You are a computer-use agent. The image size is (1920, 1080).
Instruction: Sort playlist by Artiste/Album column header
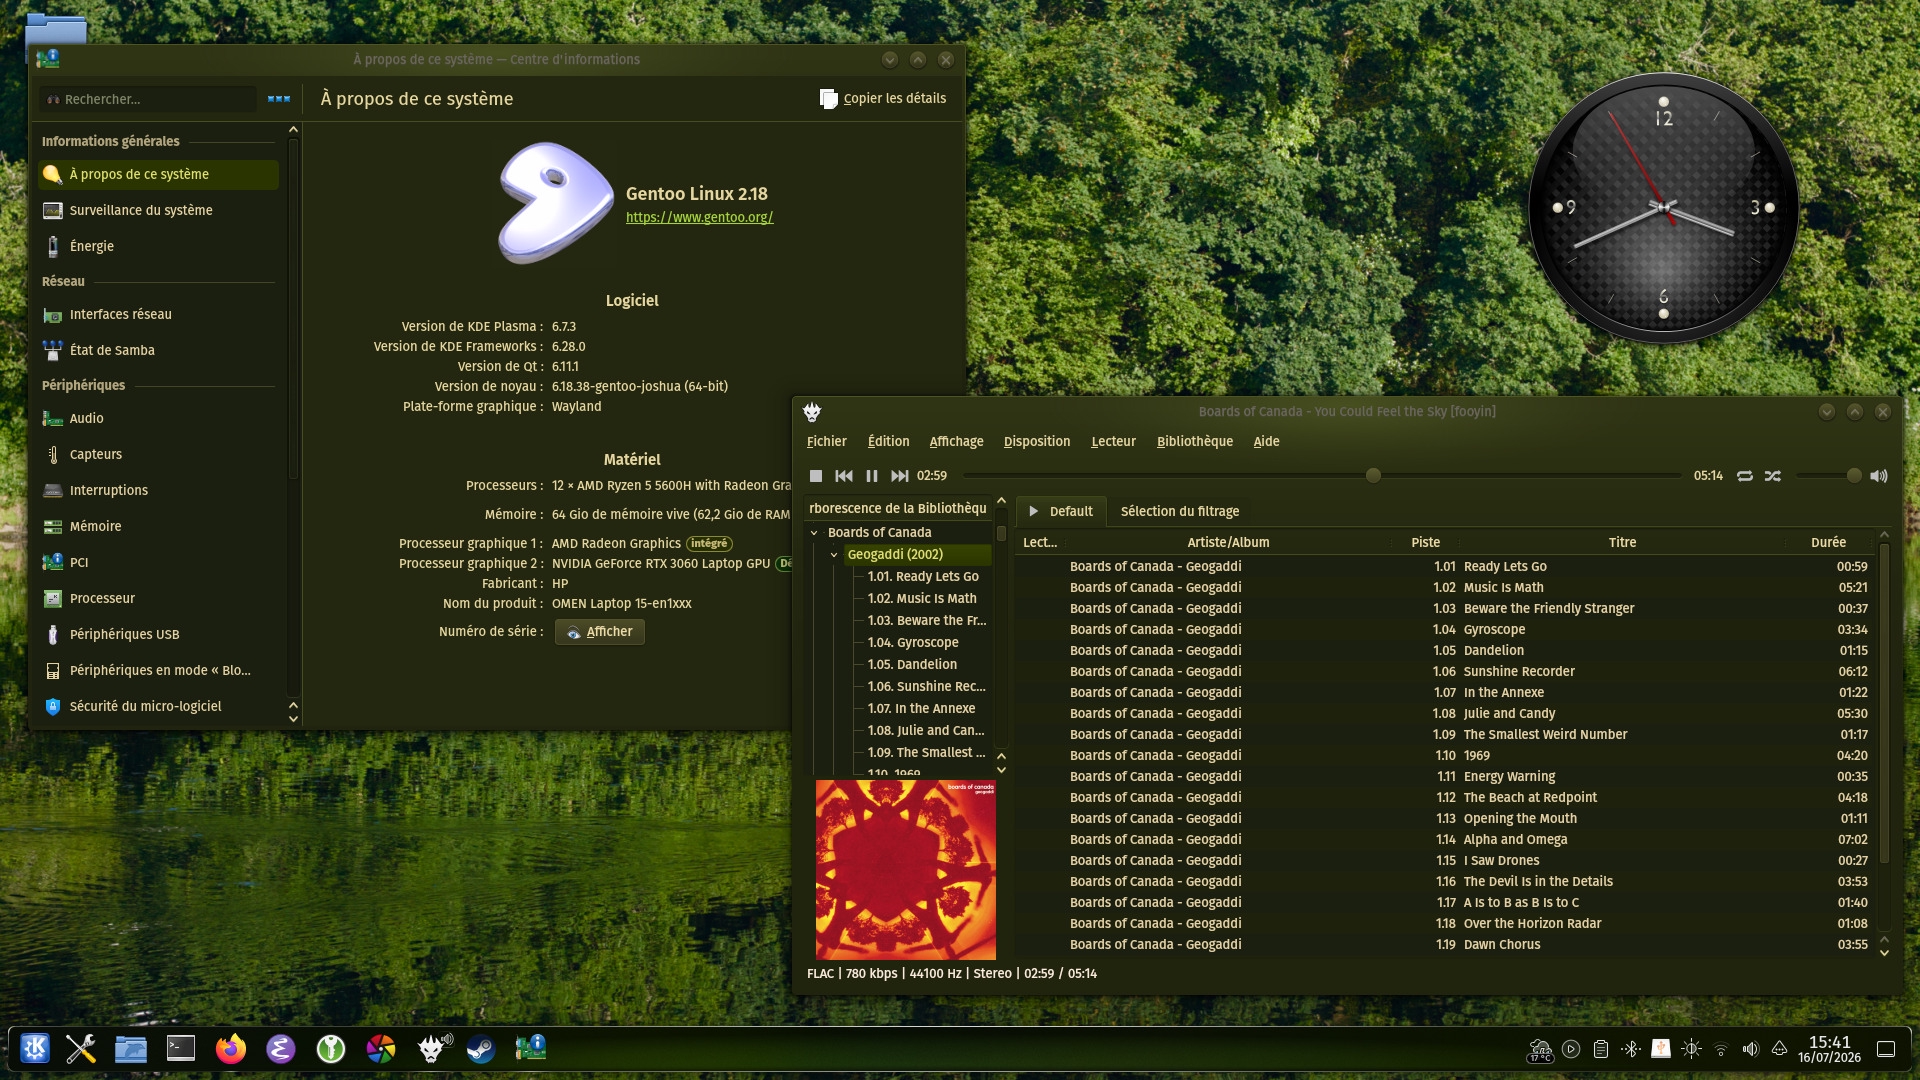tap(1228, 542)
